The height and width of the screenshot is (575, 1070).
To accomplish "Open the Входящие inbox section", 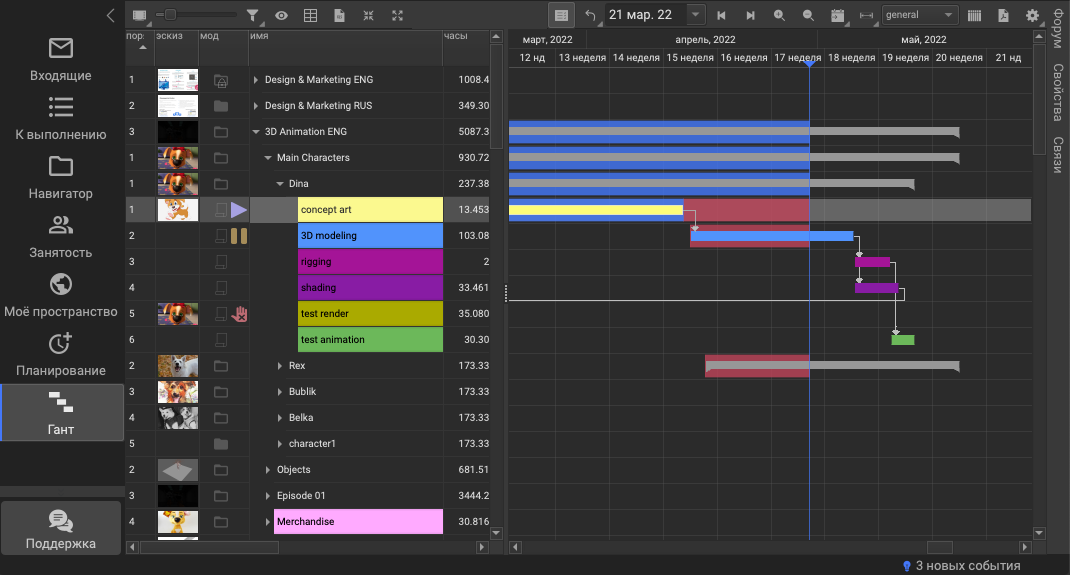I will (x=61, y=59).
